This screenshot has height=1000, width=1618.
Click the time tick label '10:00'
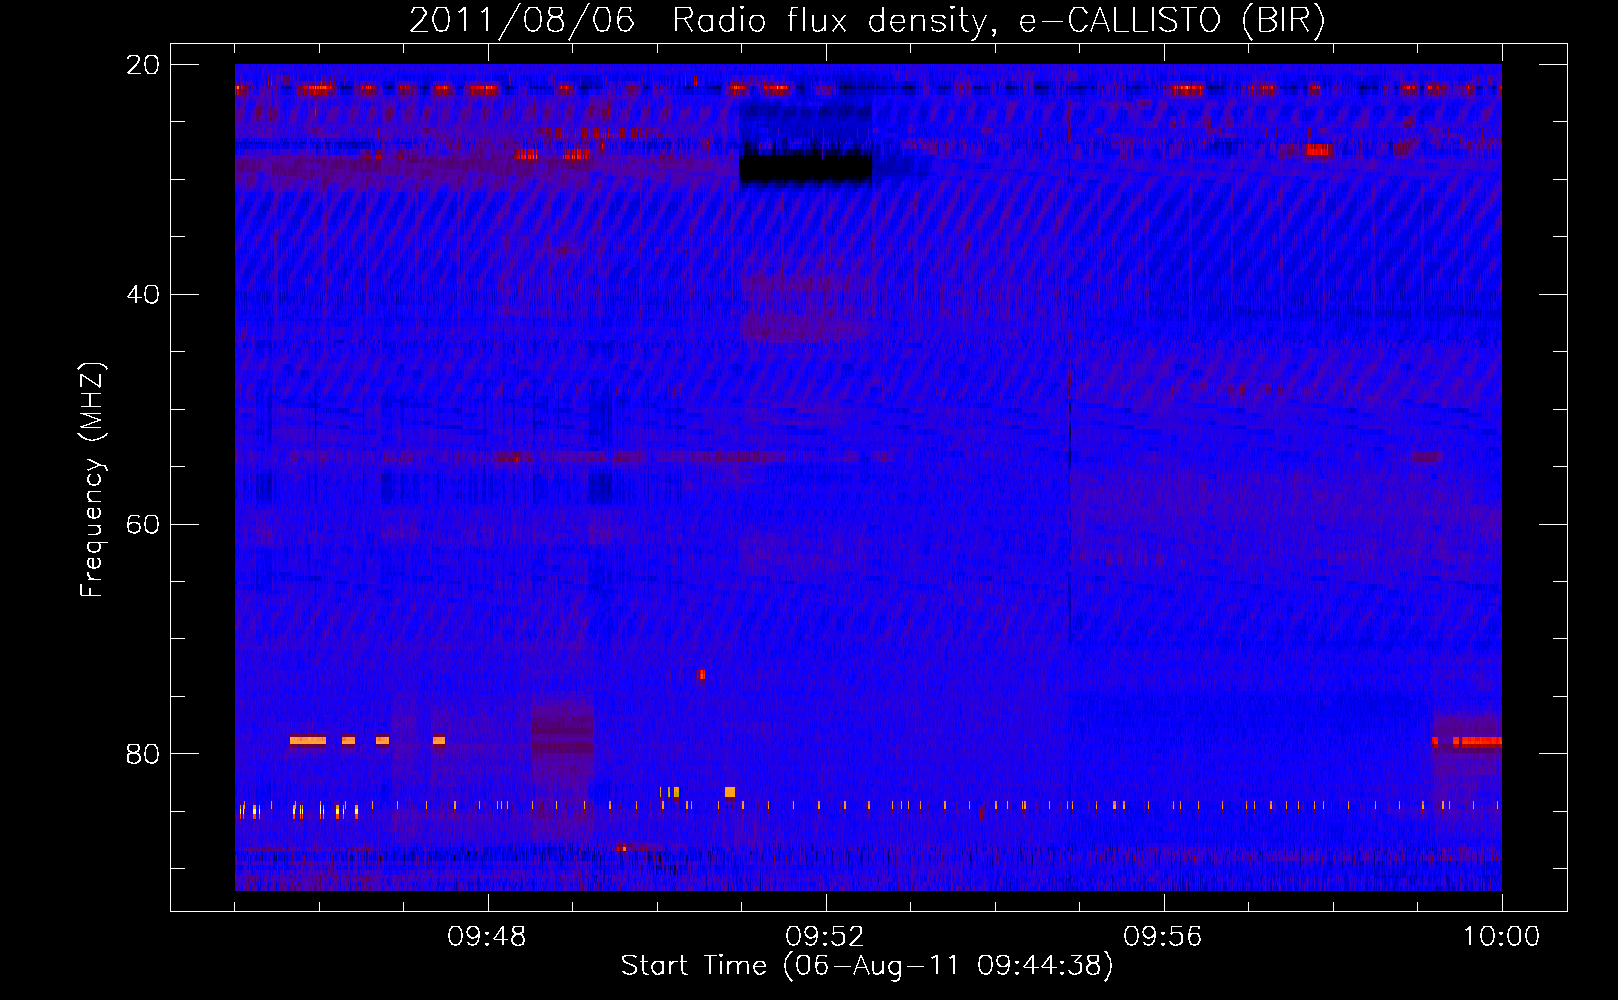1502,937
